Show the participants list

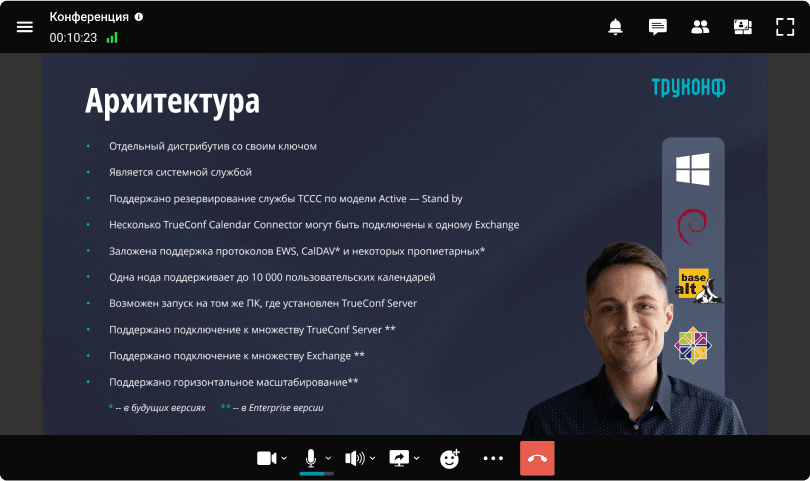[700, 27]
